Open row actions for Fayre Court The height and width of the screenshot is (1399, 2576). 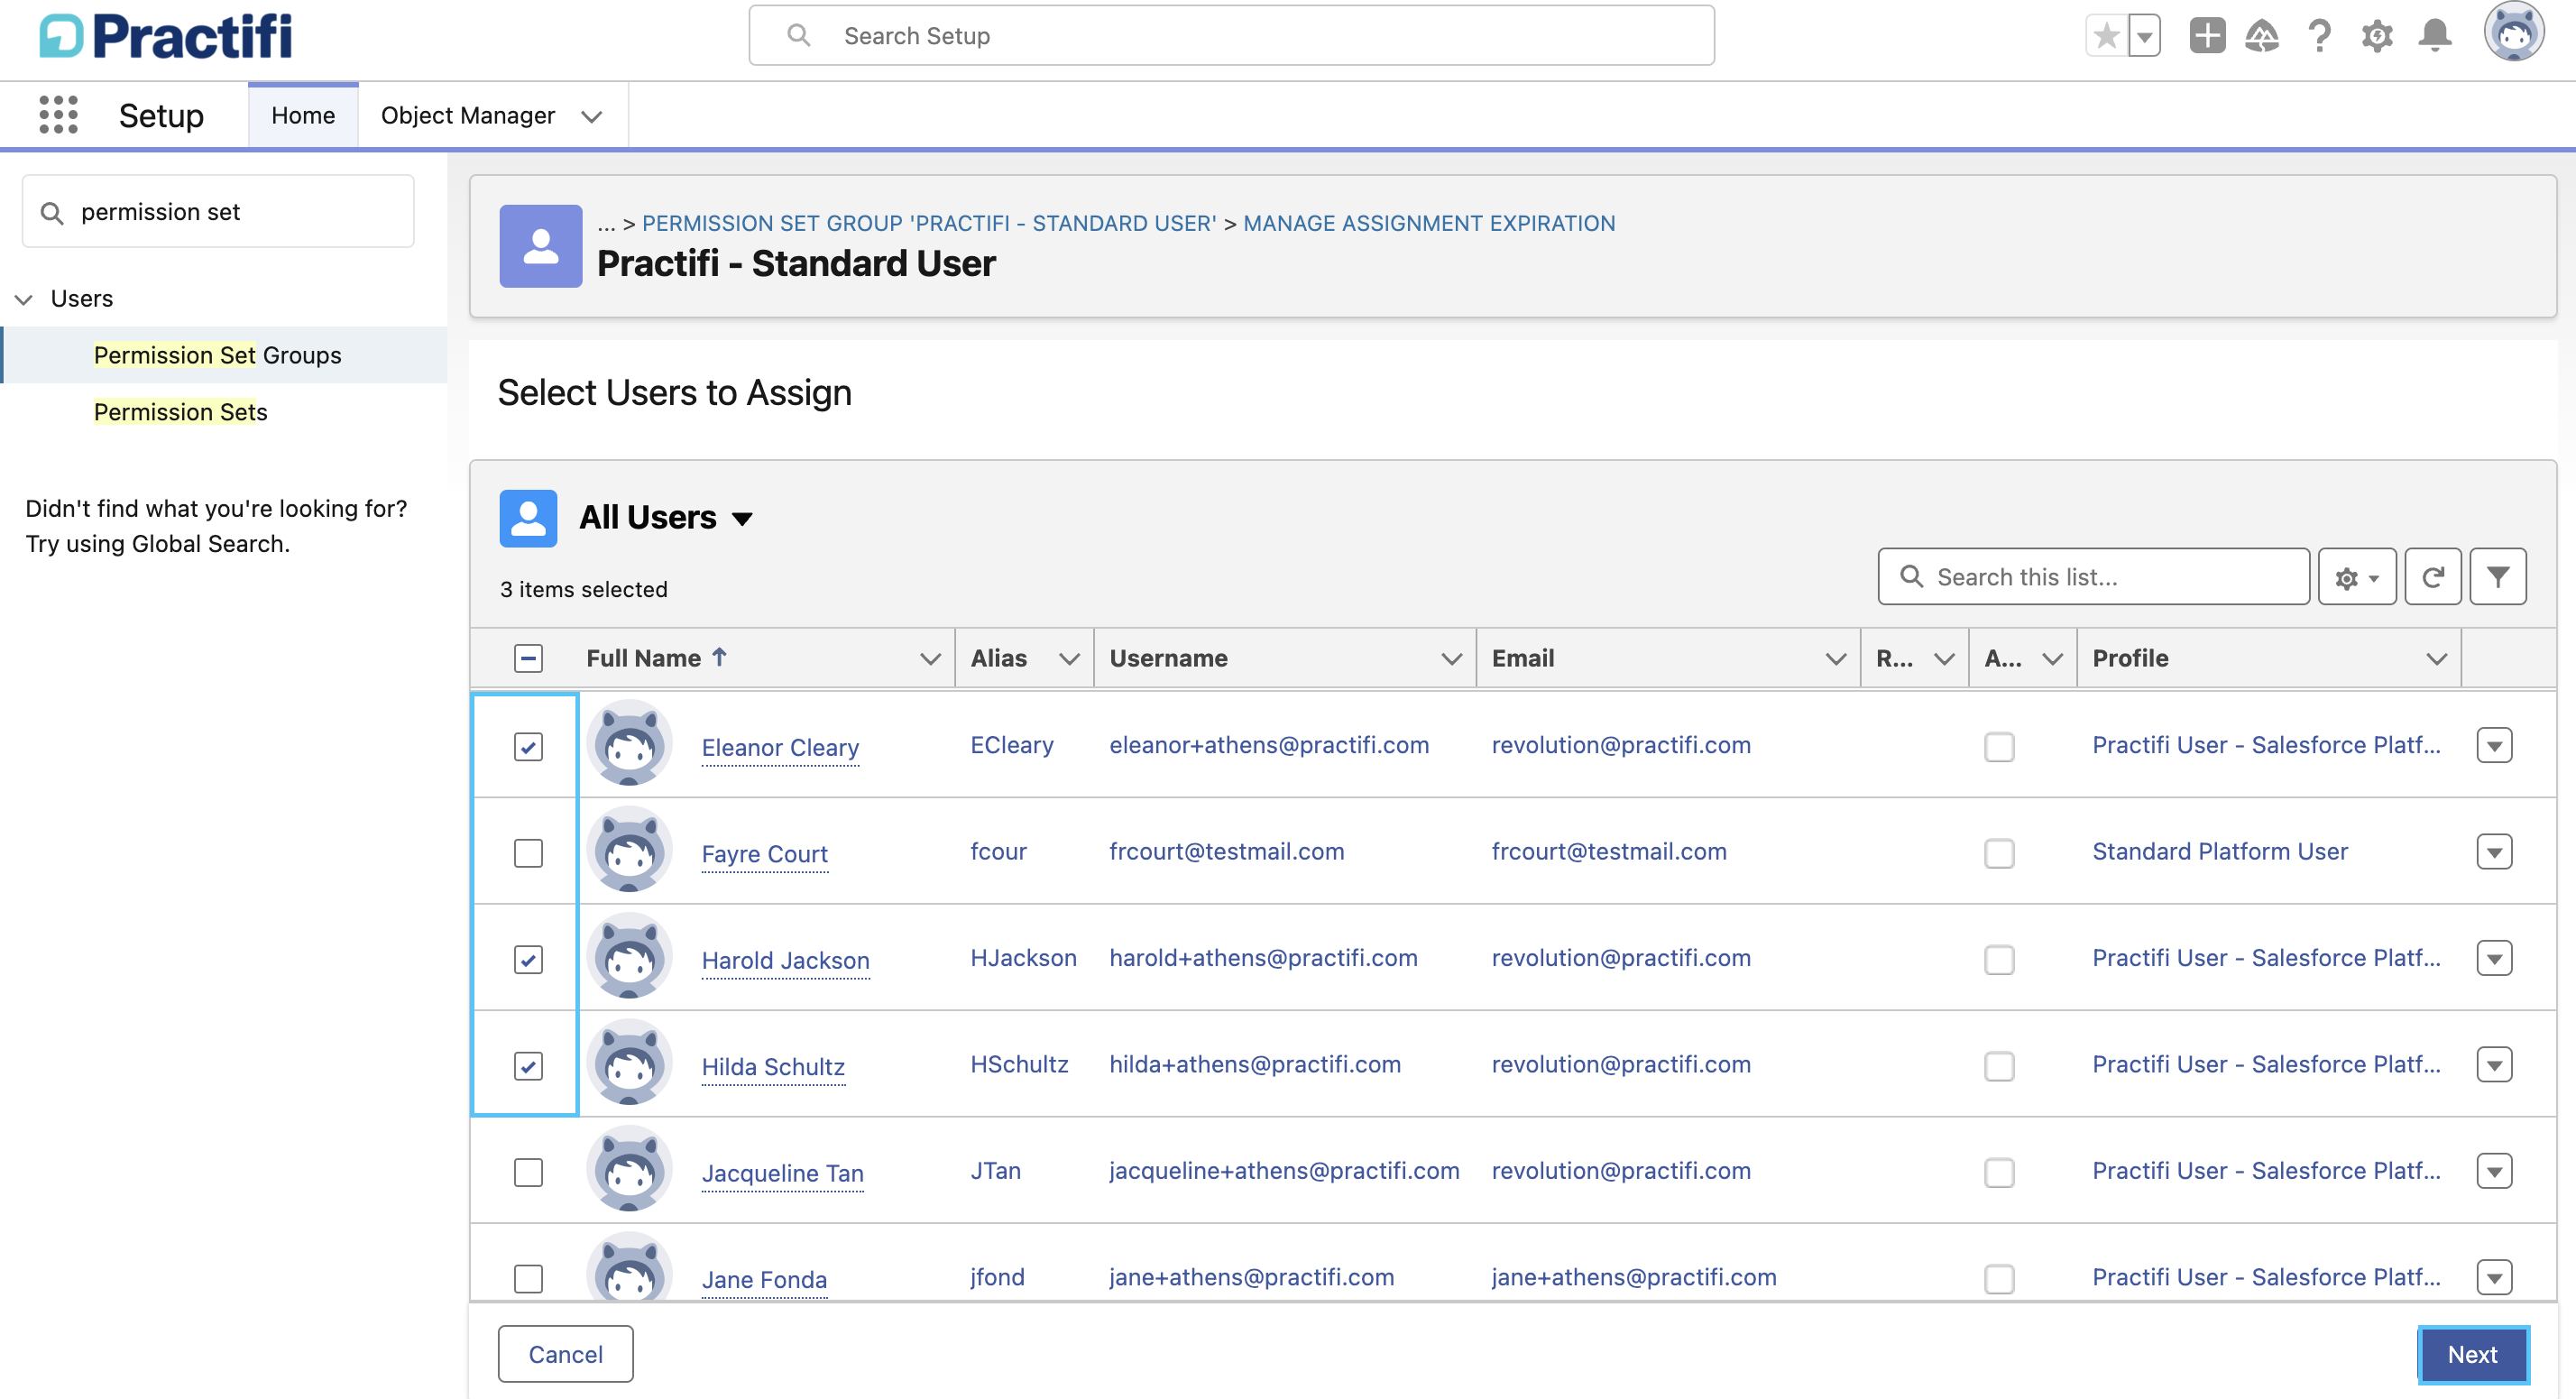tap(2494, 852)
